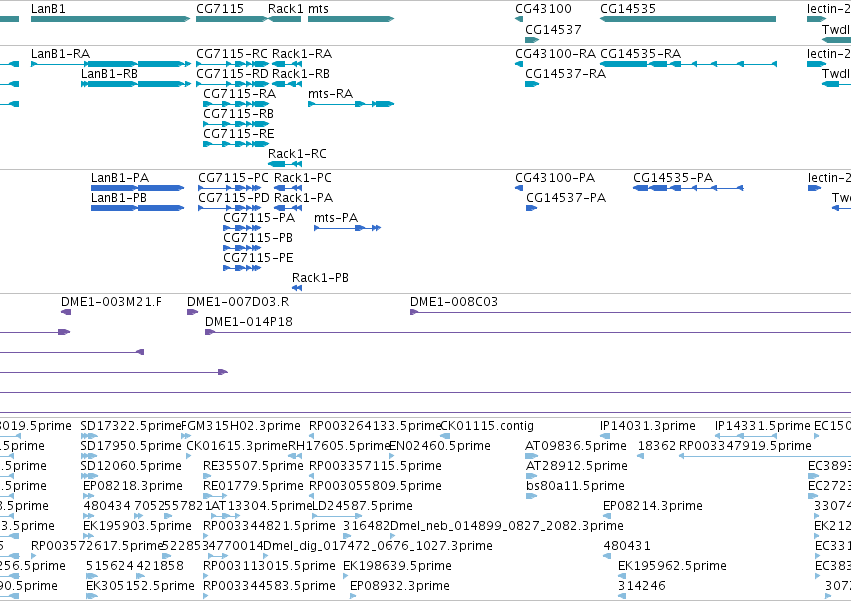Click EST SD12060.5prime
This screenshot has width=851, height=601.
click(x=89, y=476)
